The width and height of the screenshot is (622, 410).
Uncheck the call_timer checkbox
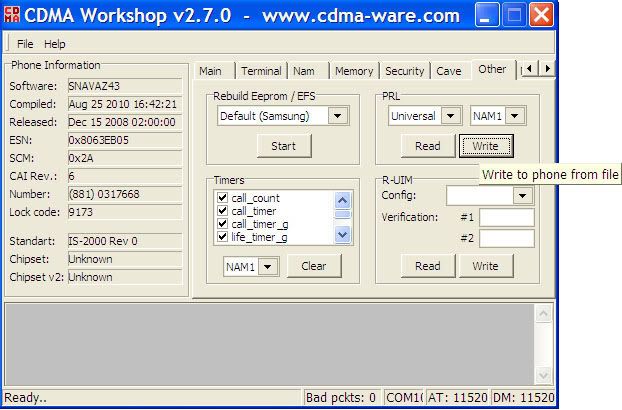point(223,211)
